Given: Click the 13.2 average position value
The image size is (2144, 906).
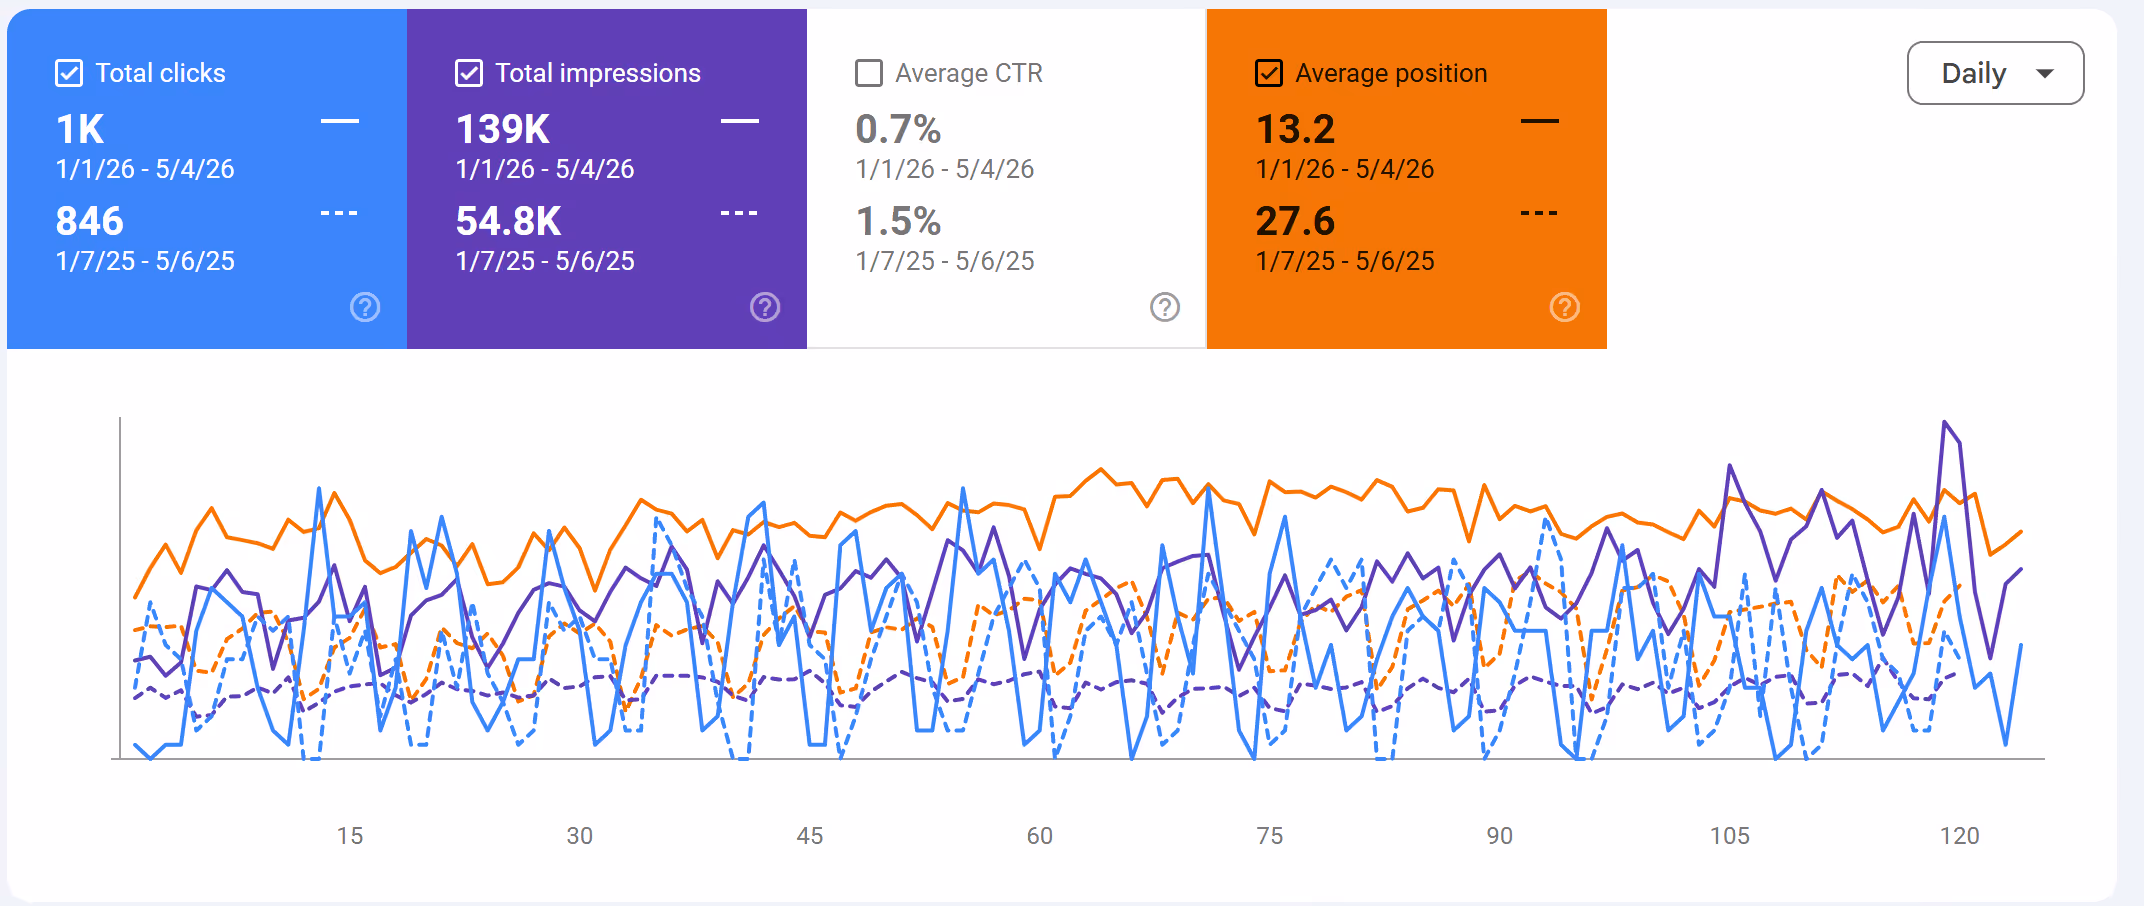Looking at the screenshot, I should (1295, 129).
